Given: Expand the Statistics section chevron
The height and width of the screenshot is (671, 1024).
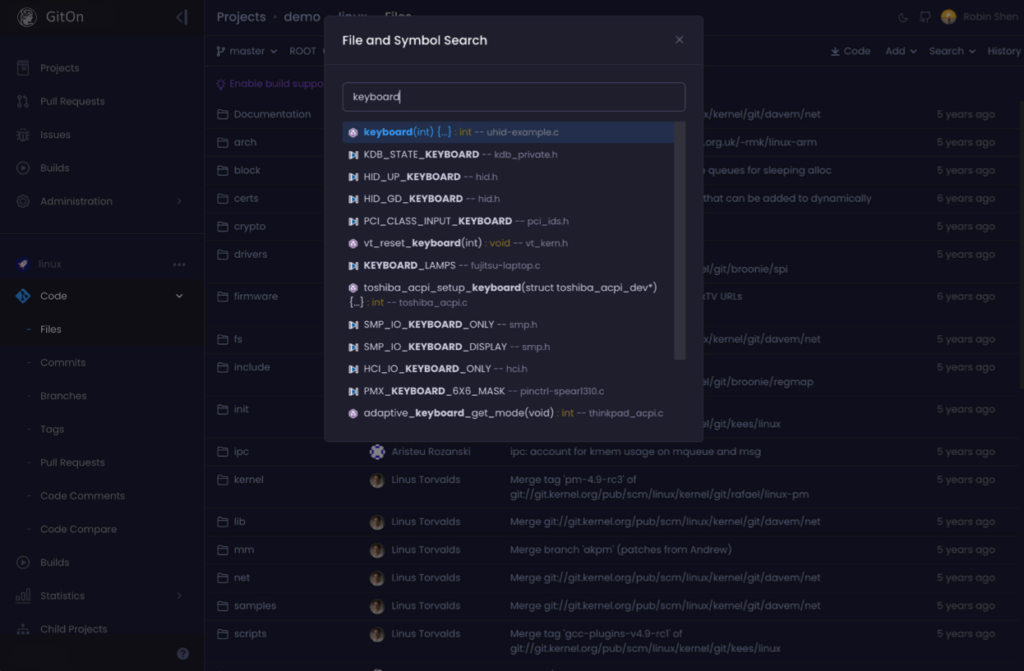Looking at the screenshot, I should [179, 596].
